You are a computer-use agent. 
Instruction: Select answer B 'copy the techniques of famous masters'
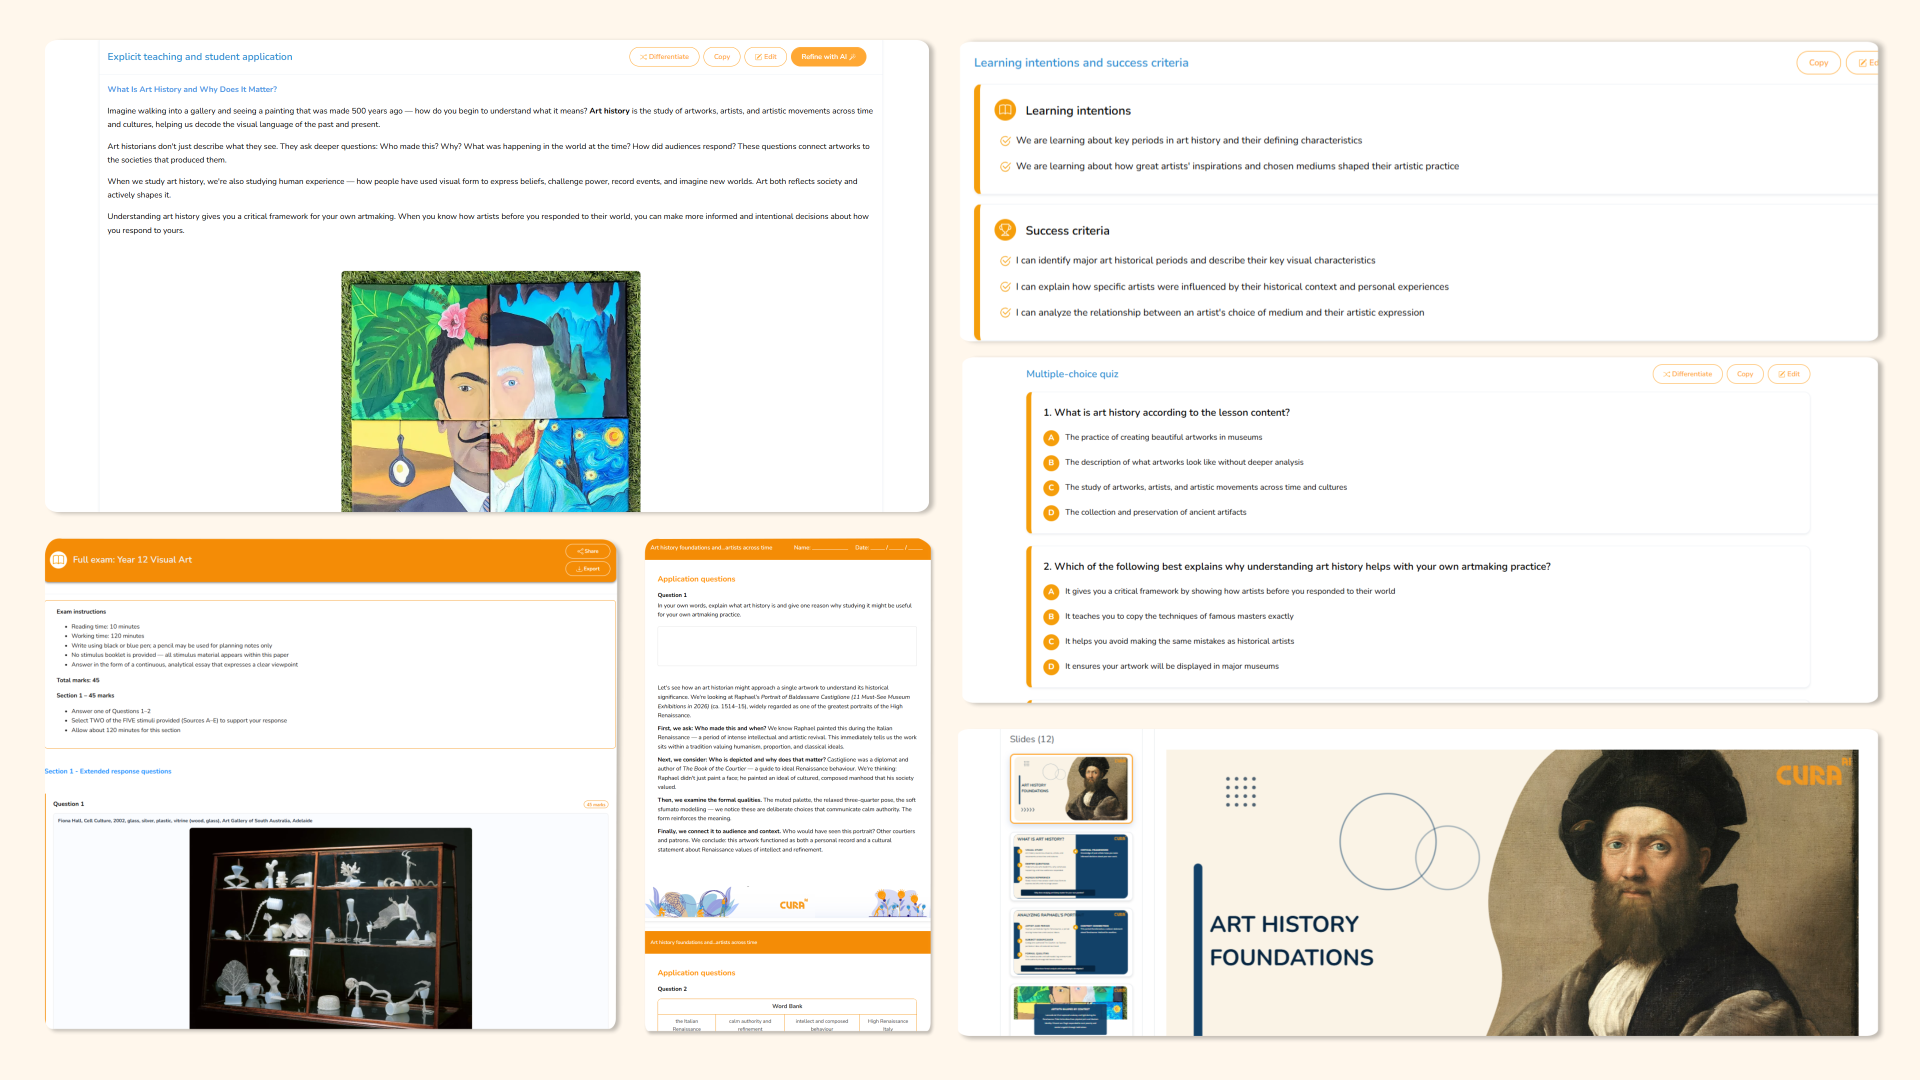[x=1051, y=617]
